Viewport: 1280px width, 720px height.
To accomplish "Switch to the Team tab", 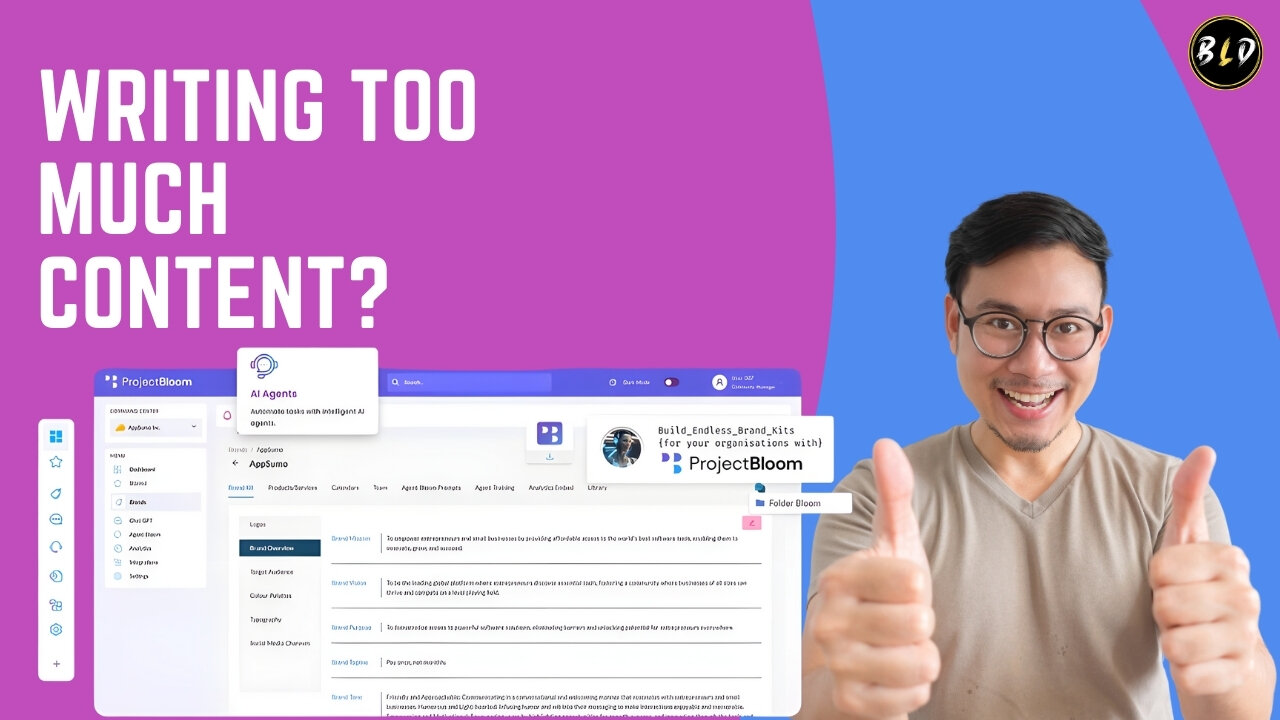I will click(x=380, y=488).
